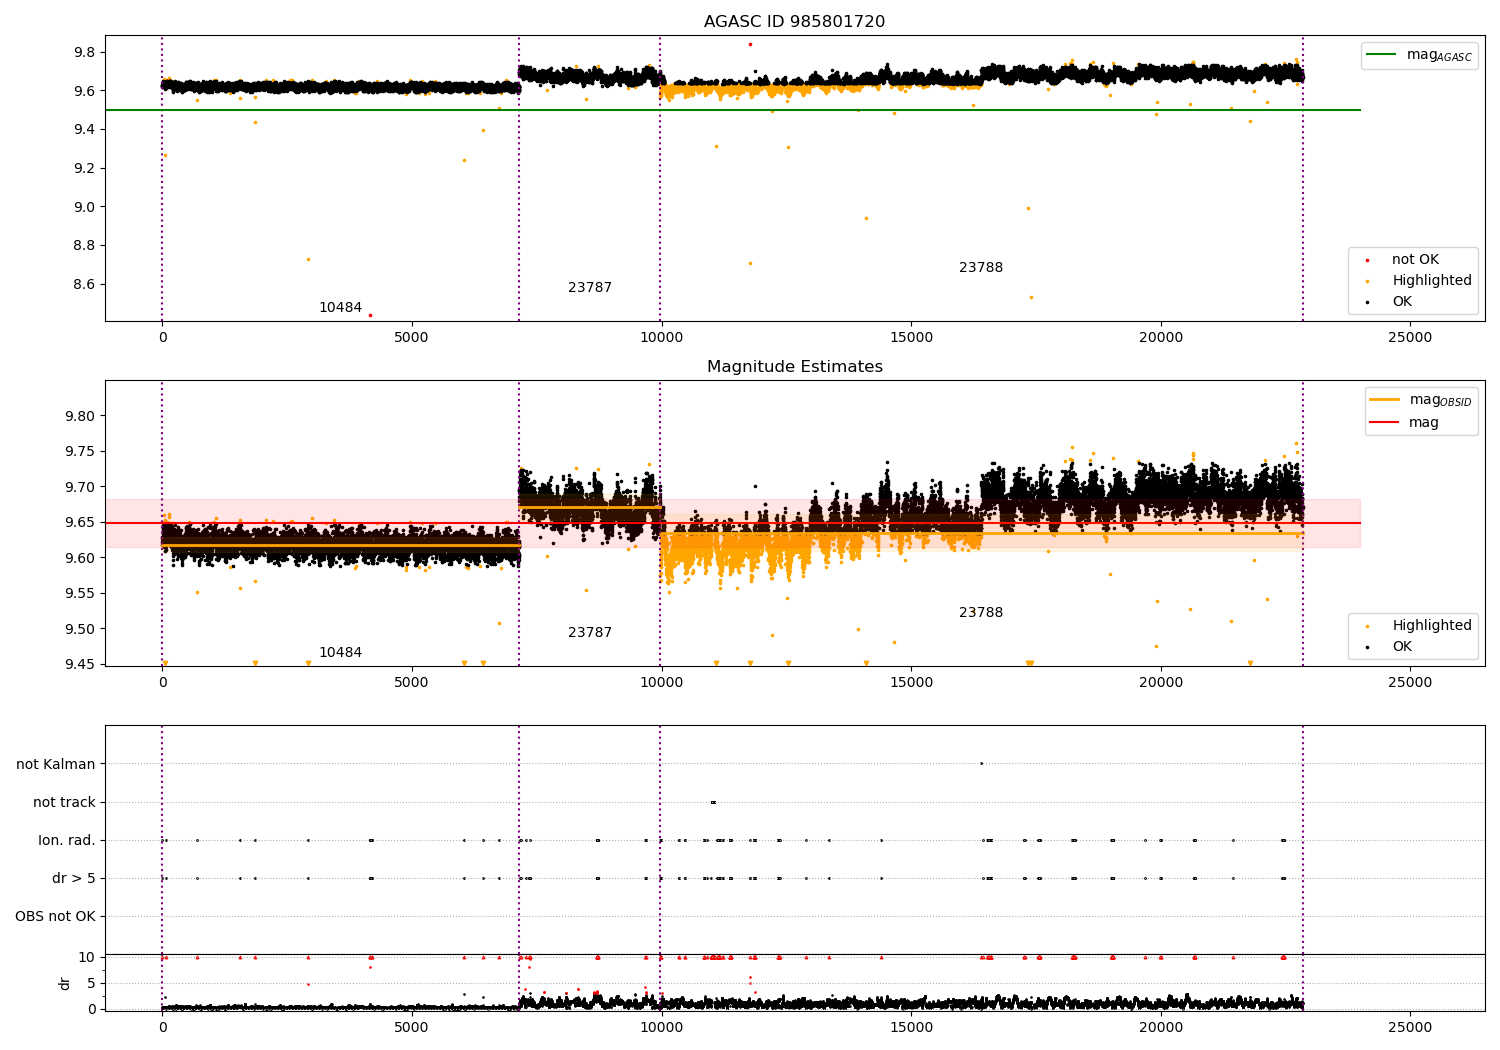The width and height of the screenshot is (1500, 1050).
Task: Click the 'OBS not OK' row label
Action: point(55,917)
